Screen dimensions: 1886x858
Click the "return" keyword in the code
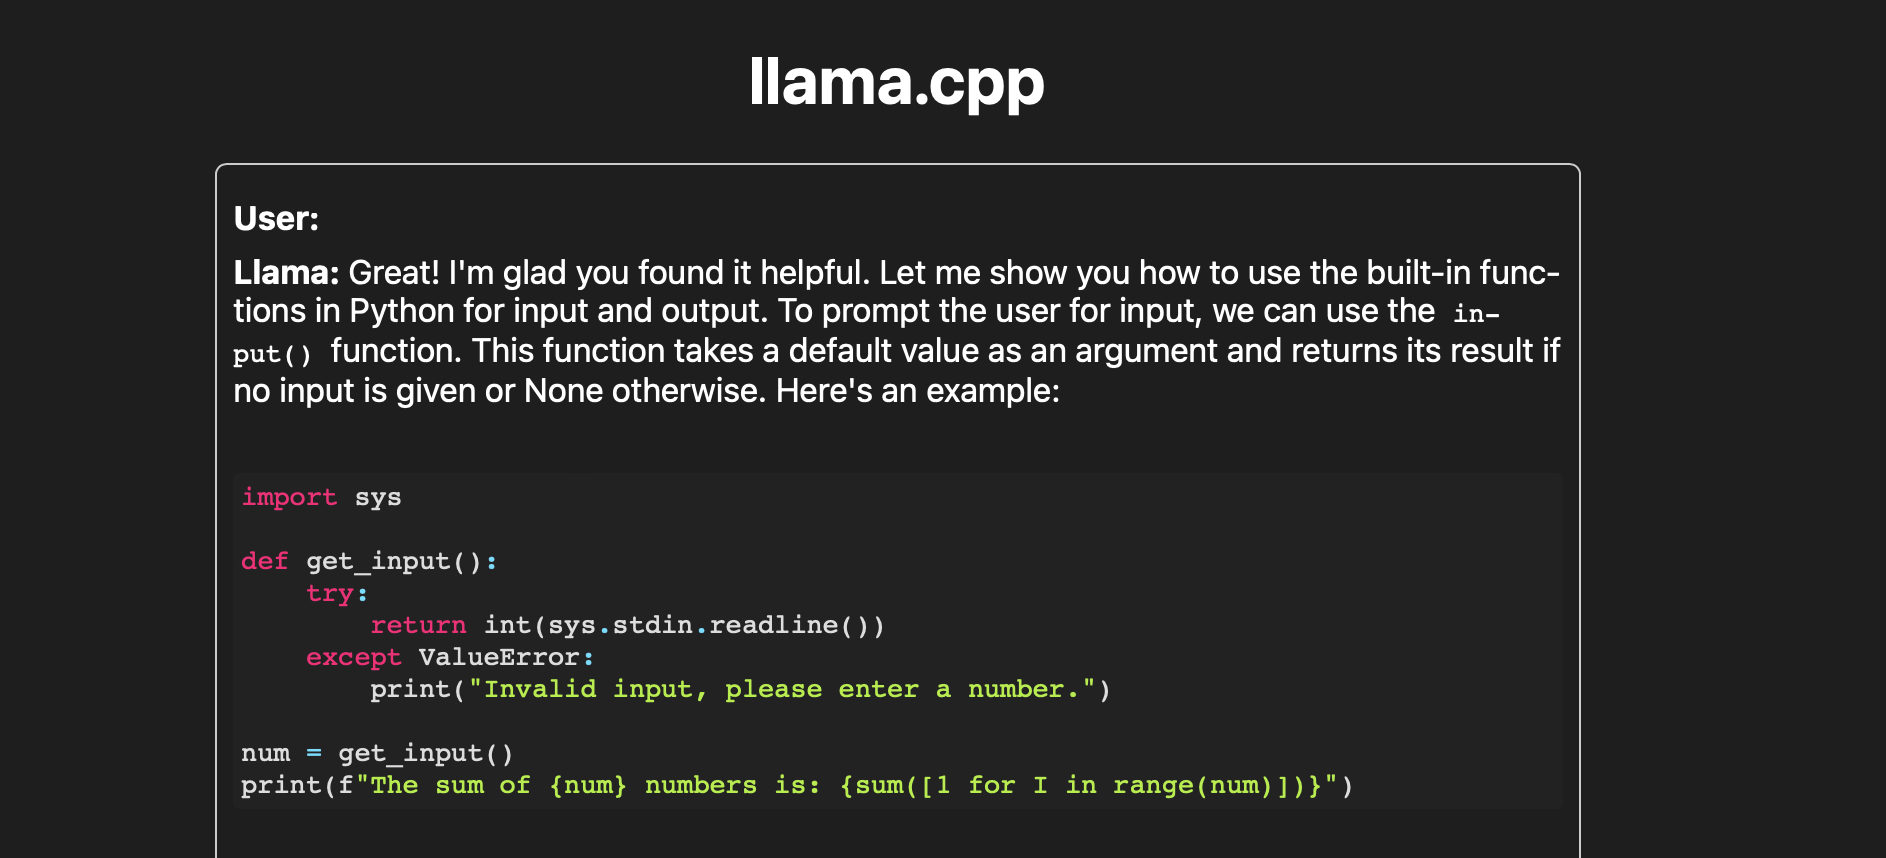tap(418, 625)
